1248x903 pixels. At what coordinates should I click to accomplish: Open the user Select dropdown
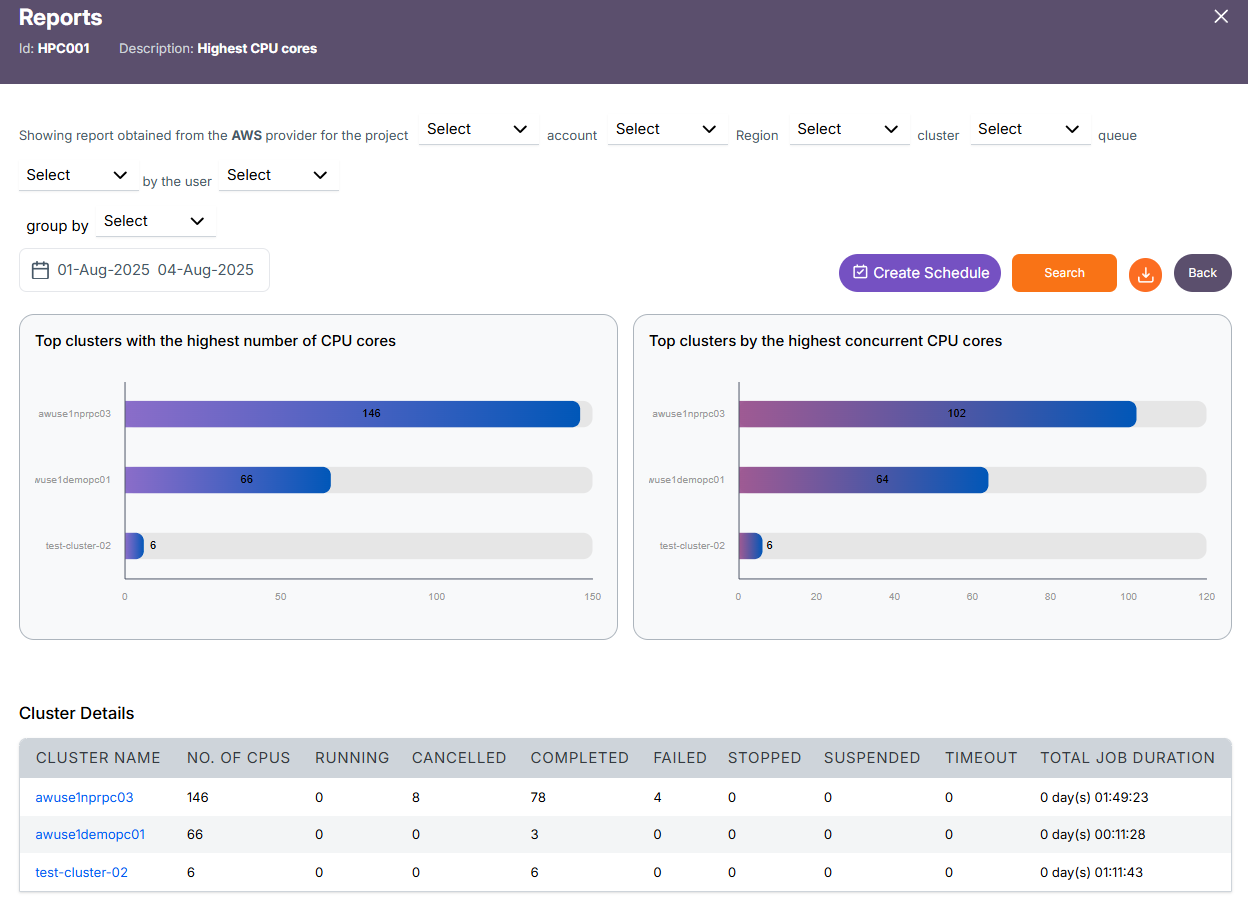(278, 175)
